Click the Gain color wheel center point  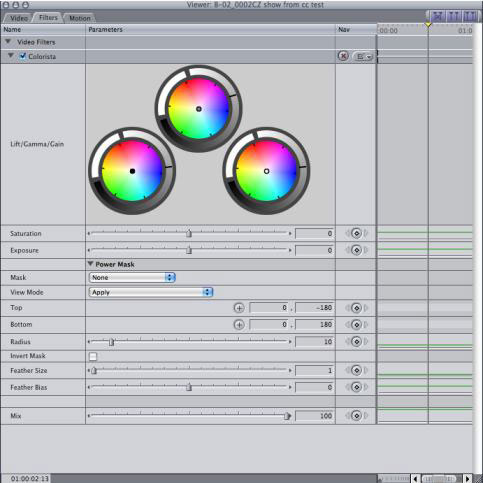coord(266,171)
